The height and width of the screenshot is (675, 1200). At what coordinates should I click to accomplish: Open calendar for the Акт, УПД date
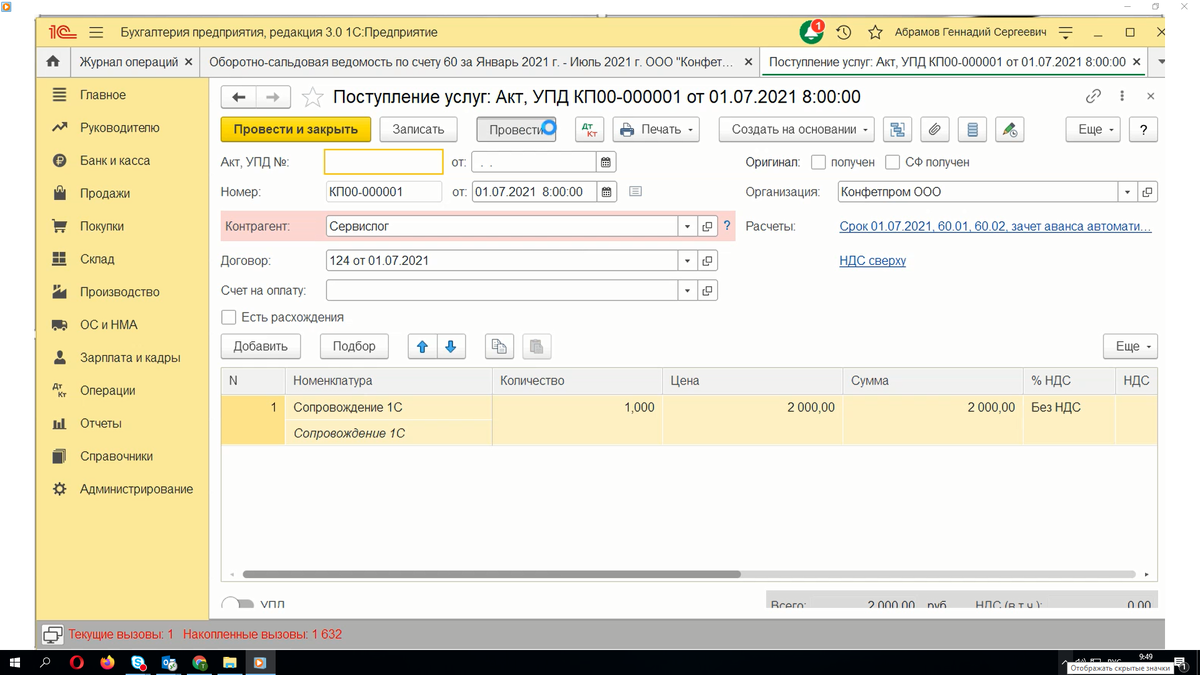(x=606, y=162)
